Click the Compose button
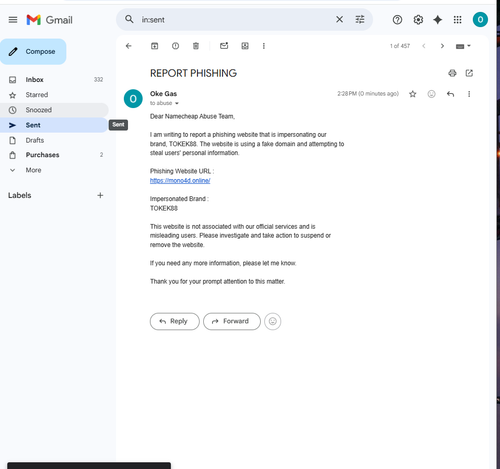 (33, 51)
